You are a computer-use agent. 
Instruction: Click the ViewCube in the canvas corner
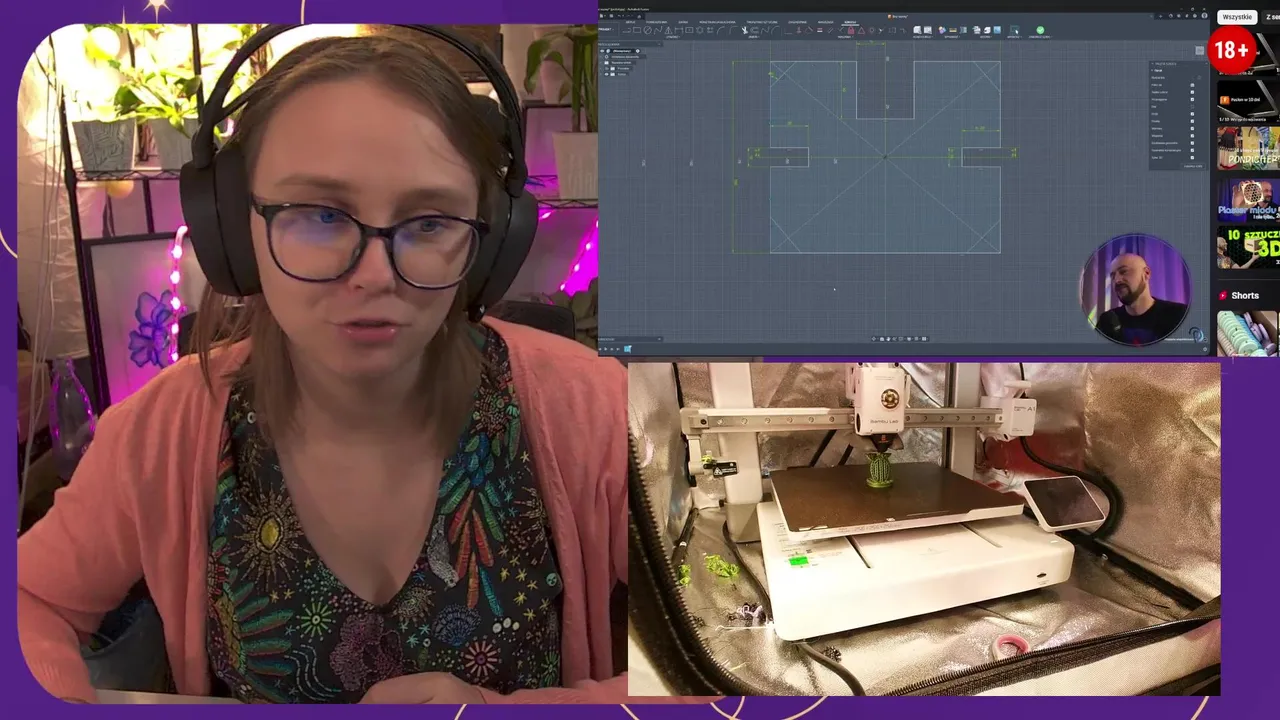click(1200, 52)
